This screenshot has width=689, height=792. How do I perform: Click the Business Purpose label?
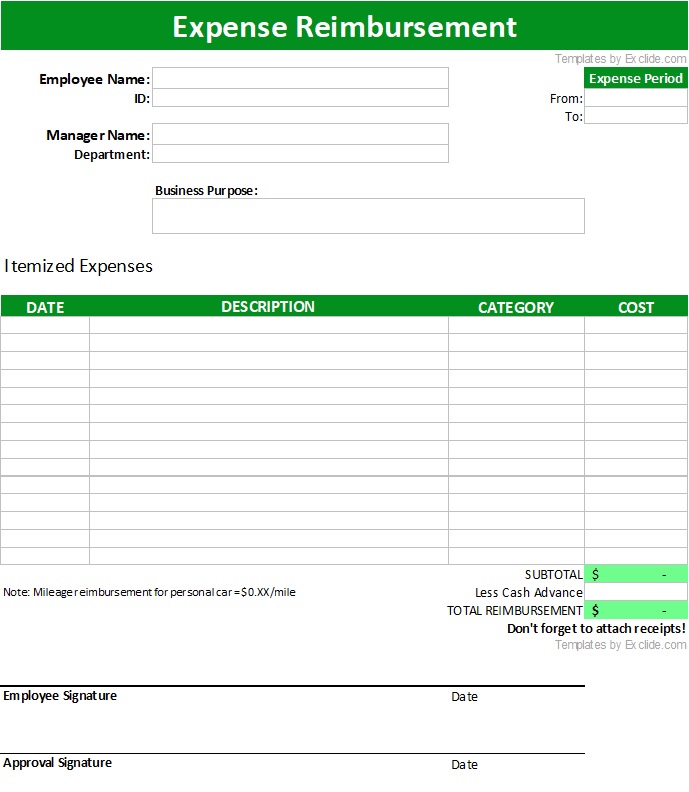click(x=206, y=190)
